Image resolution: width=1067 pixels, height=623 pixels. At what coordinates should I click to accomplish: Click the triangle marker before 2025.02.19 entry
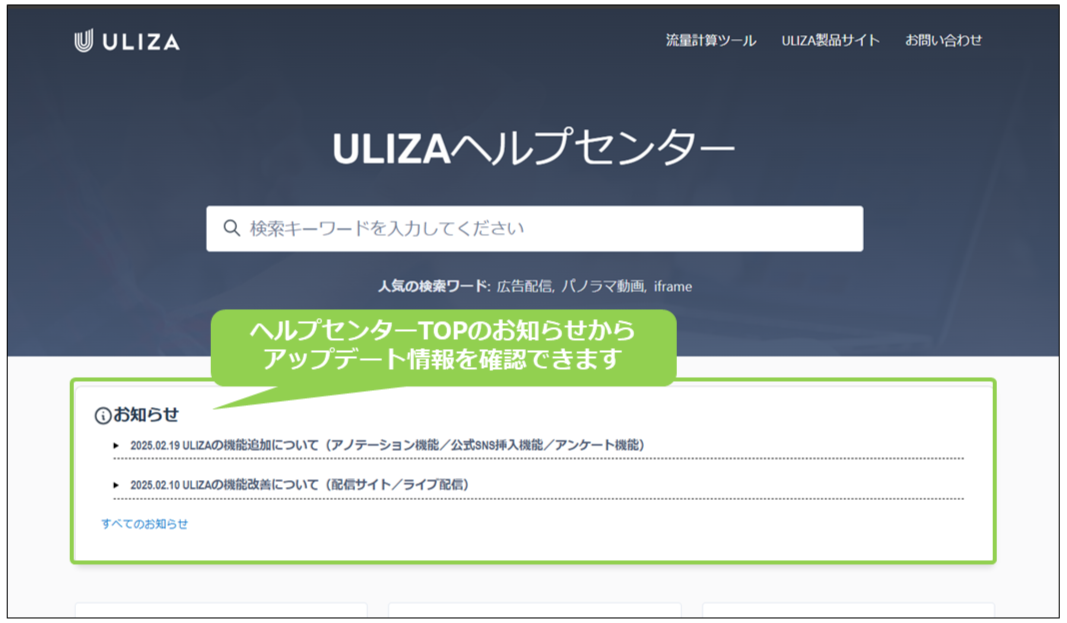[x=116, y=446]
